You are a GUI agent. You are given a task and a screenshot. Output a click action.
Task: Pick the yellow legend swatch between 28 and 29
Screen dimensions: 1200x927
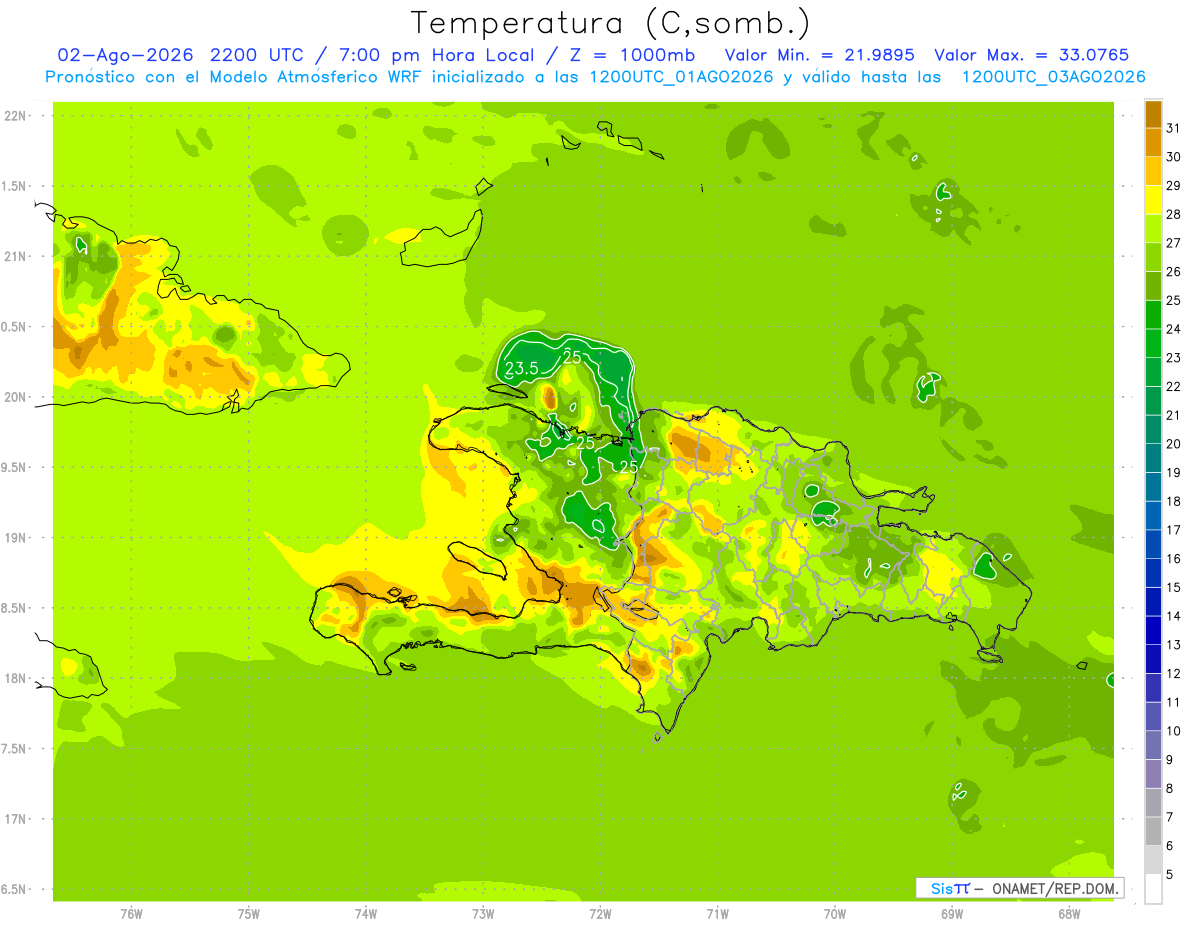coord(1153,200)
